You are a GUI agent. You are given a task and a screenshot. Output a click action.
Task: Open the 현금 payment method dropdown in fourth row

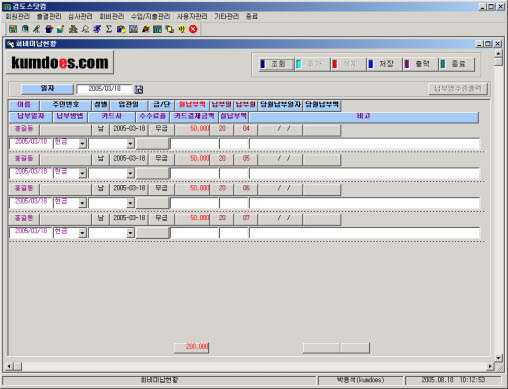click(82, 233)
